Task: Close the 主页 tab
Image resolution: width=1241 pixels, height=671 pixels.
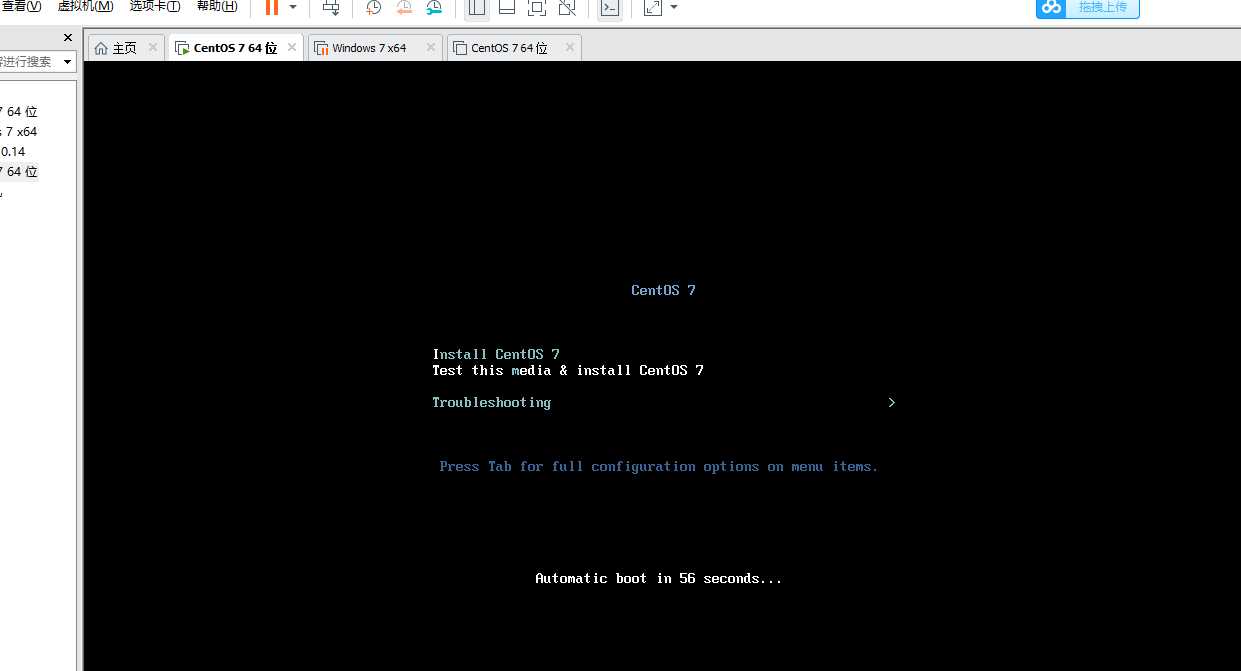Action: [153, 47]
